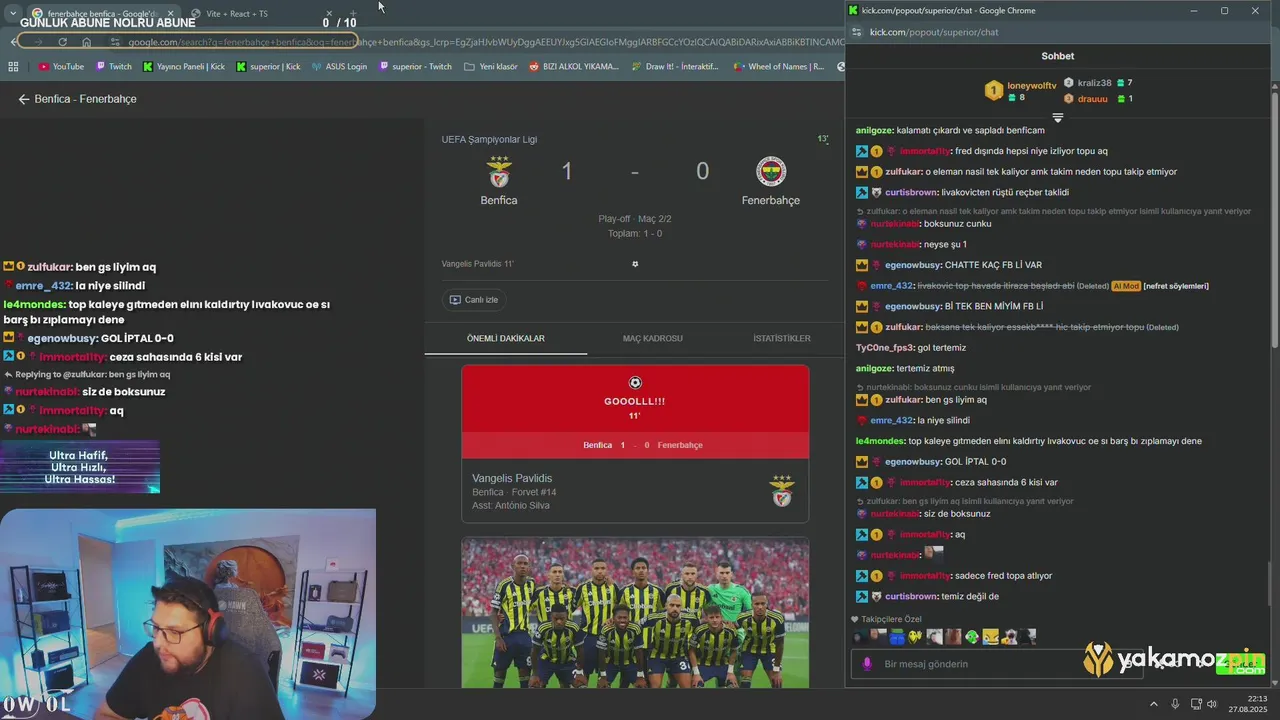Click the AI Mod badge on deleted message
Screen dimensions: 1280x720
1126,286
